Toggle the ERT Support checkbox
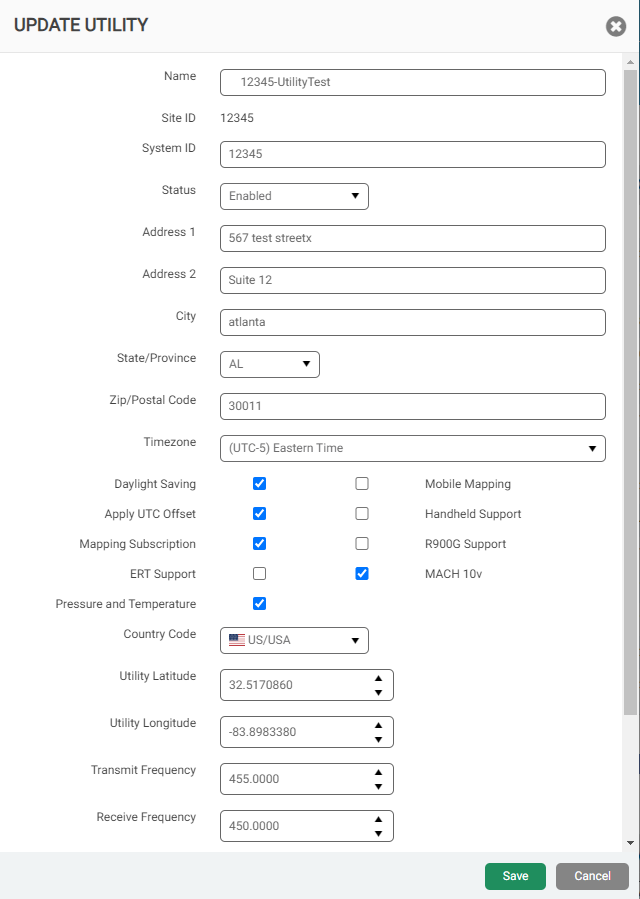 [x=260, y=574]
